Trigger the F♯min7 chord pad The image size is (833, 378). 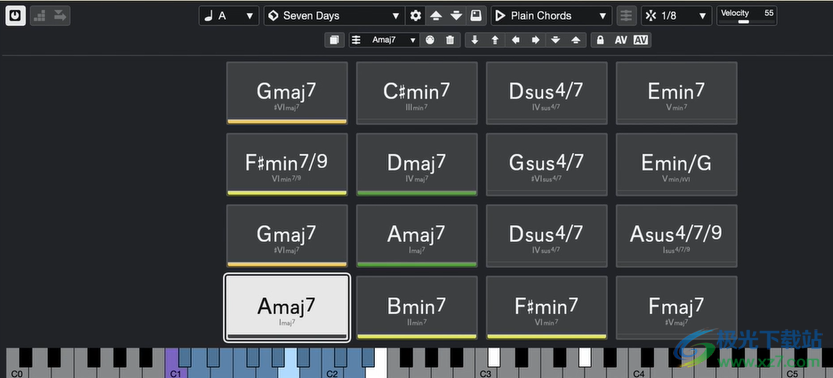point(547,307)
